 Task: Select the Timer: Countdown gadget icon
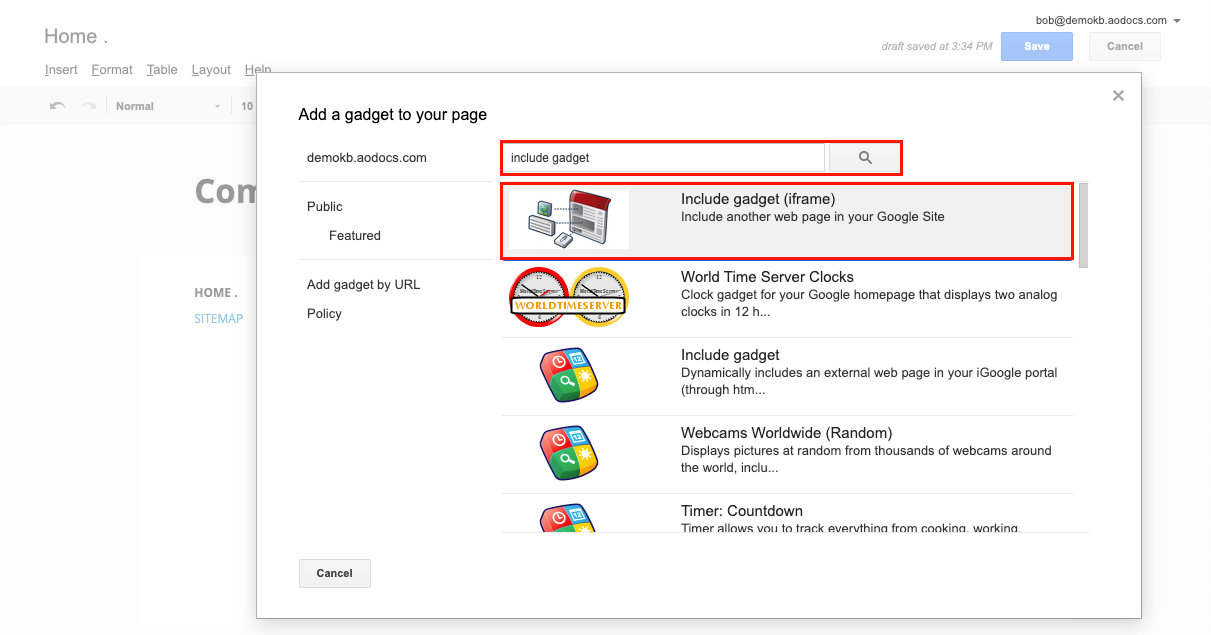568,522
